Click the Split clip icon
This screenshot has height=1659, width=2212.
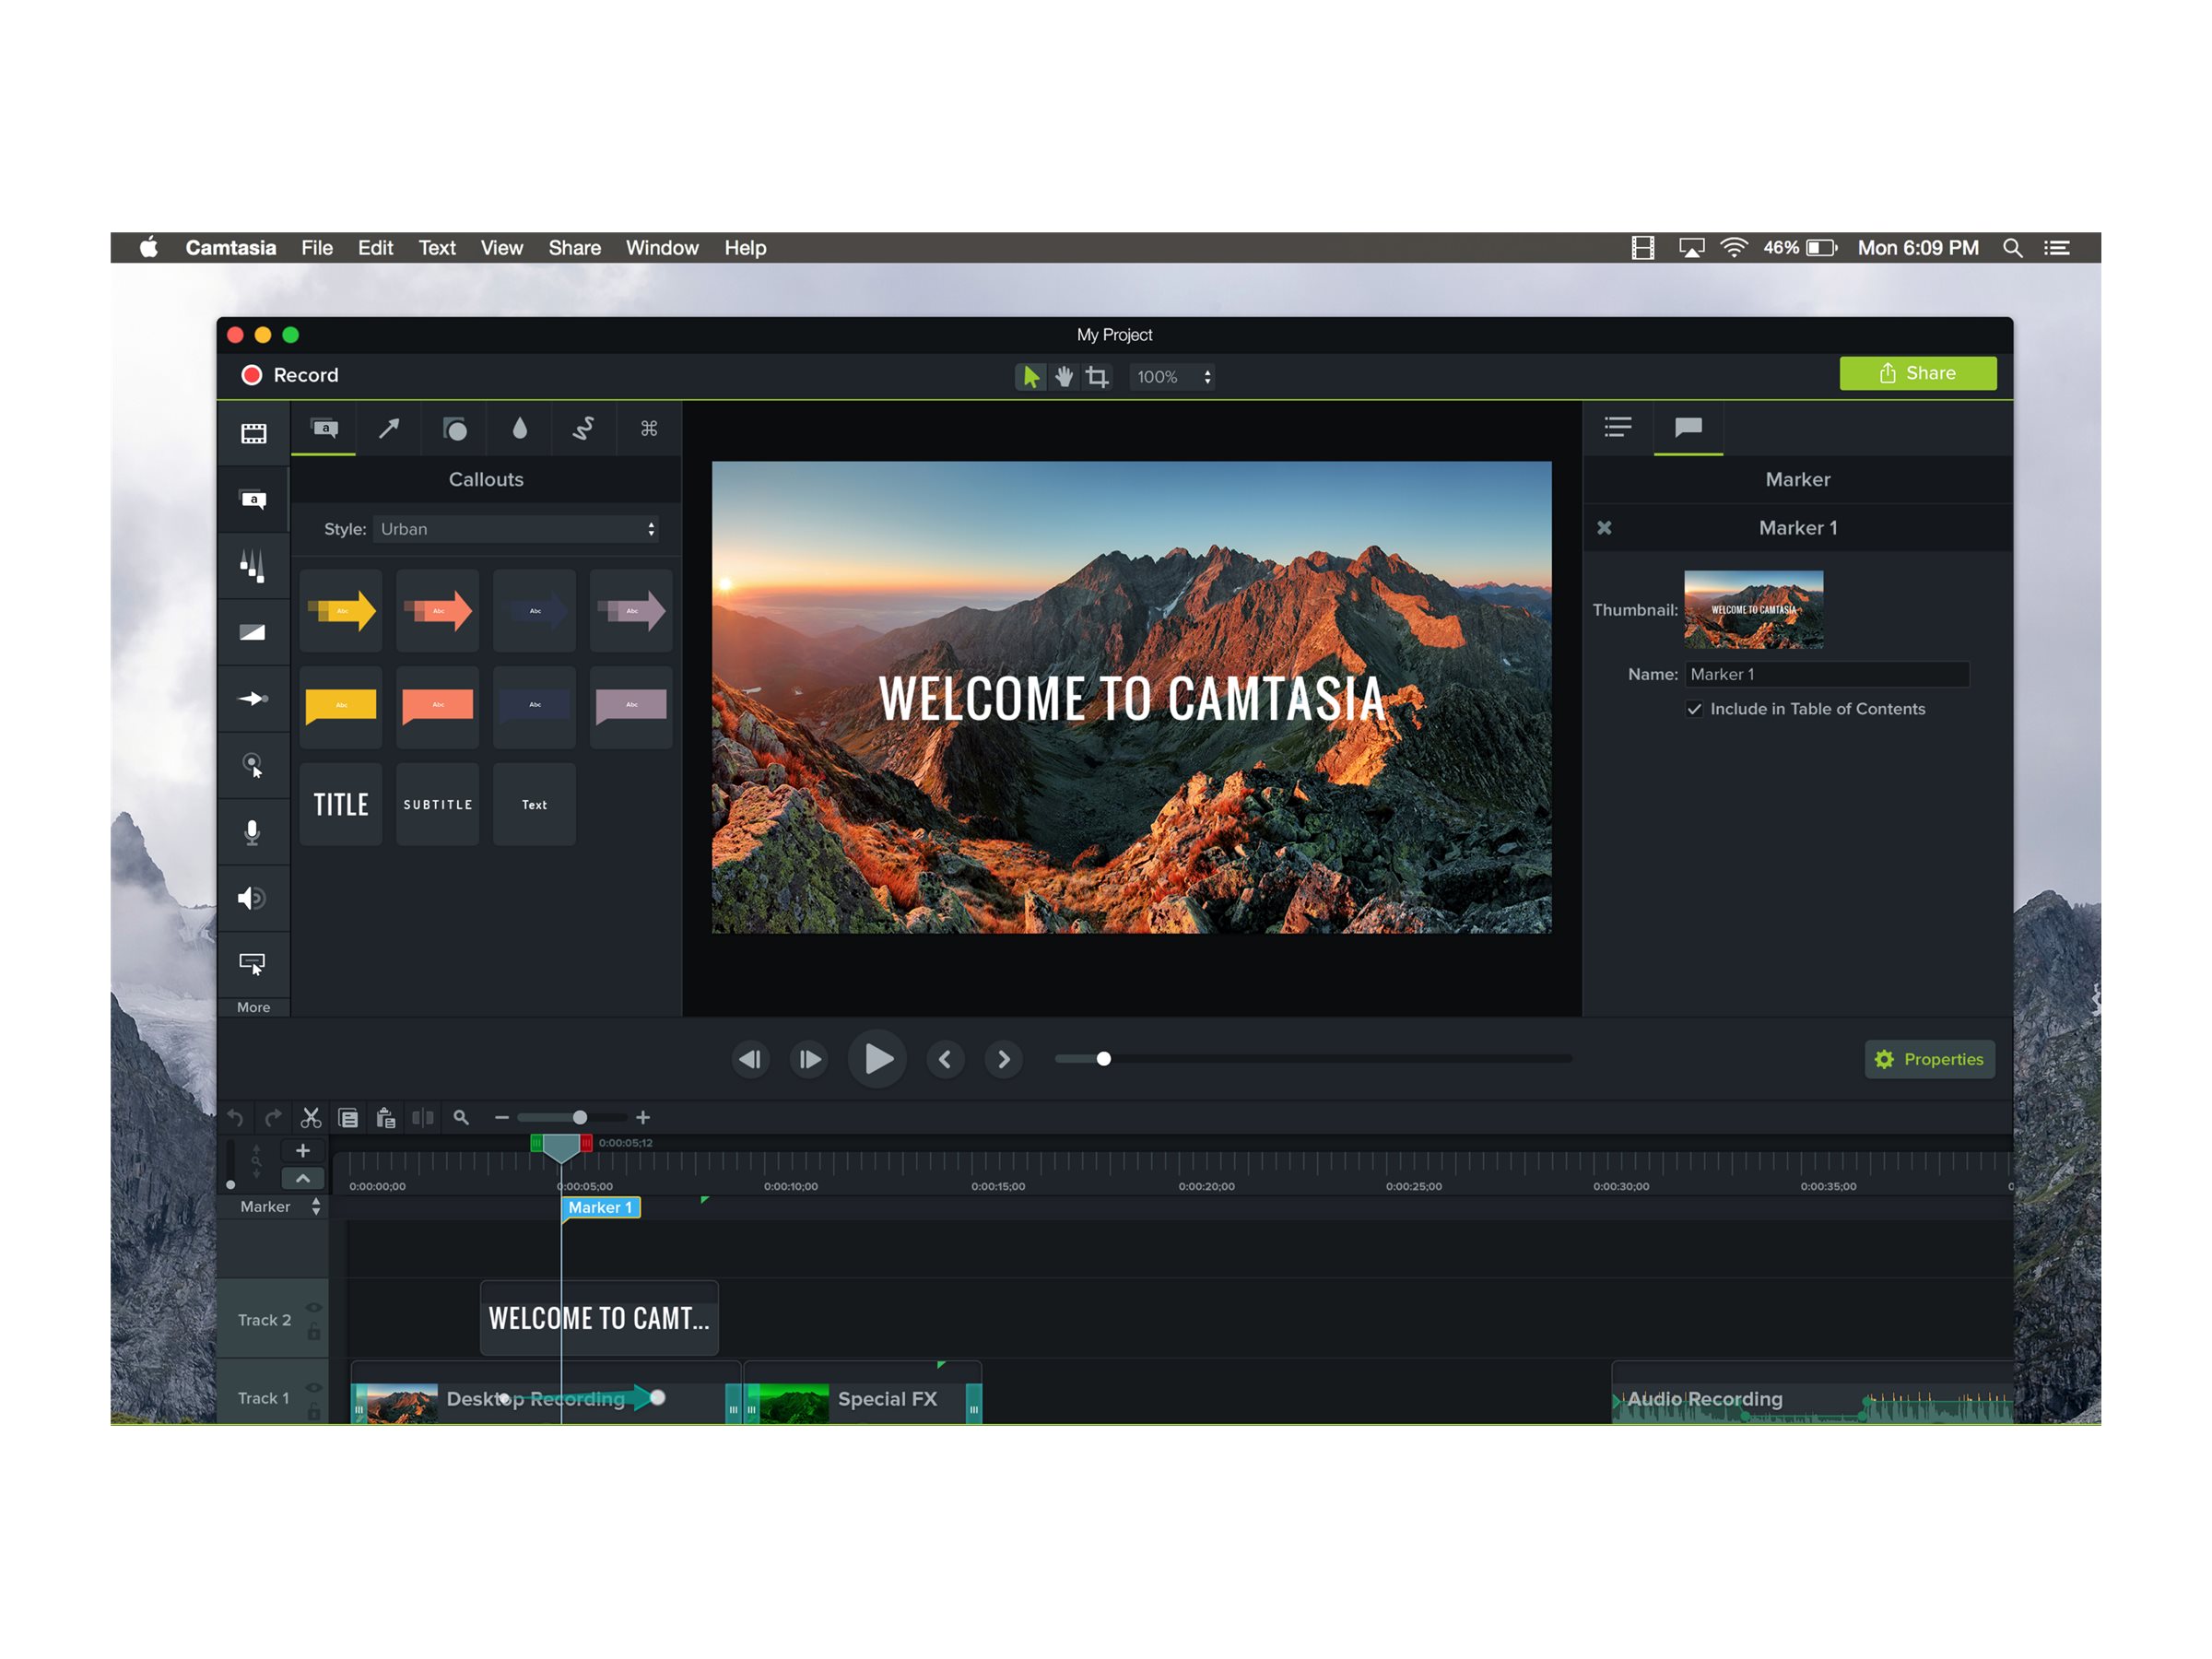coord(423,1118)
